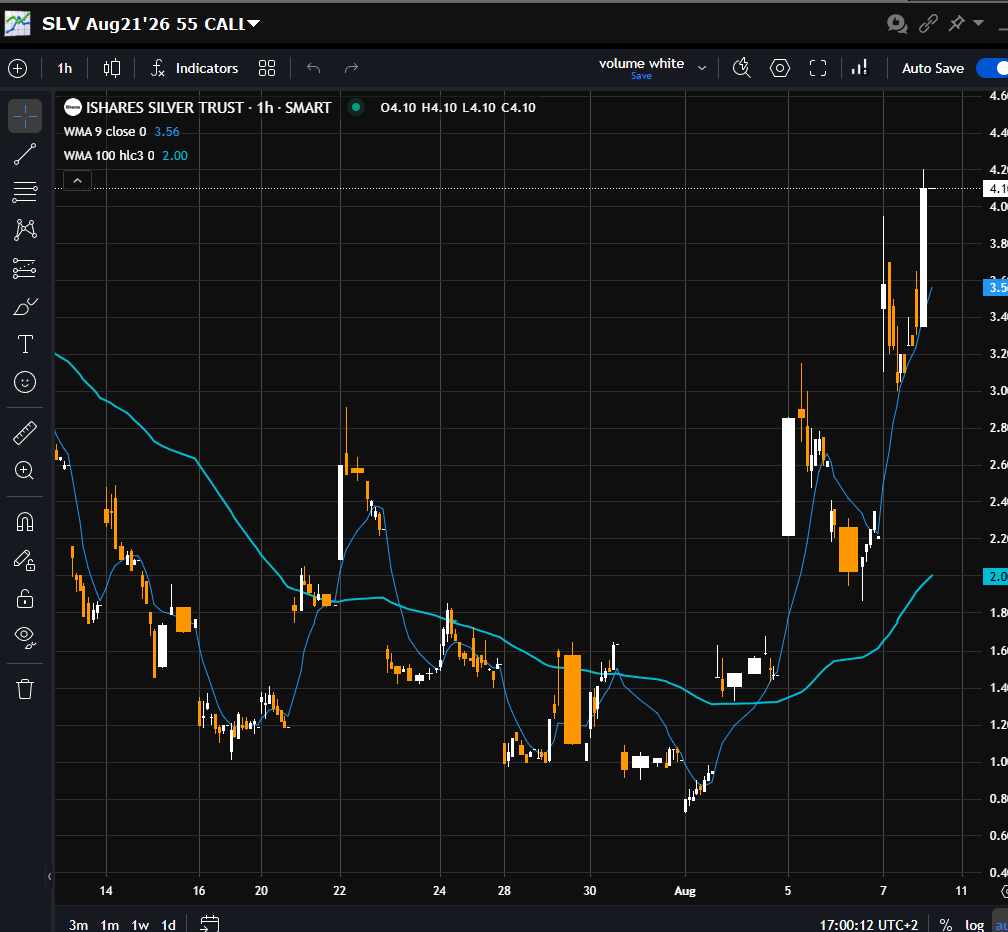This screenshot has width=1008, height=932.
Task: Select the brush drawing tool
Action: [x=24, y=307]
